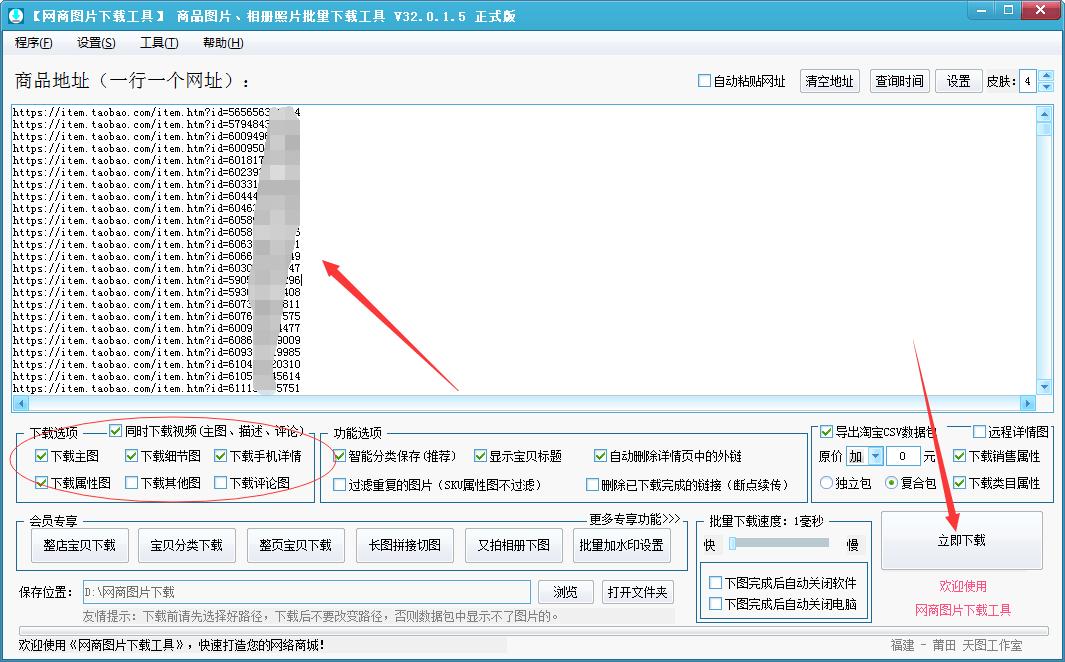This screenshot has width=1065, height=662.
Task: Click the up arrow on the 皮肤 skin stepper
Action: point(1044,75)
